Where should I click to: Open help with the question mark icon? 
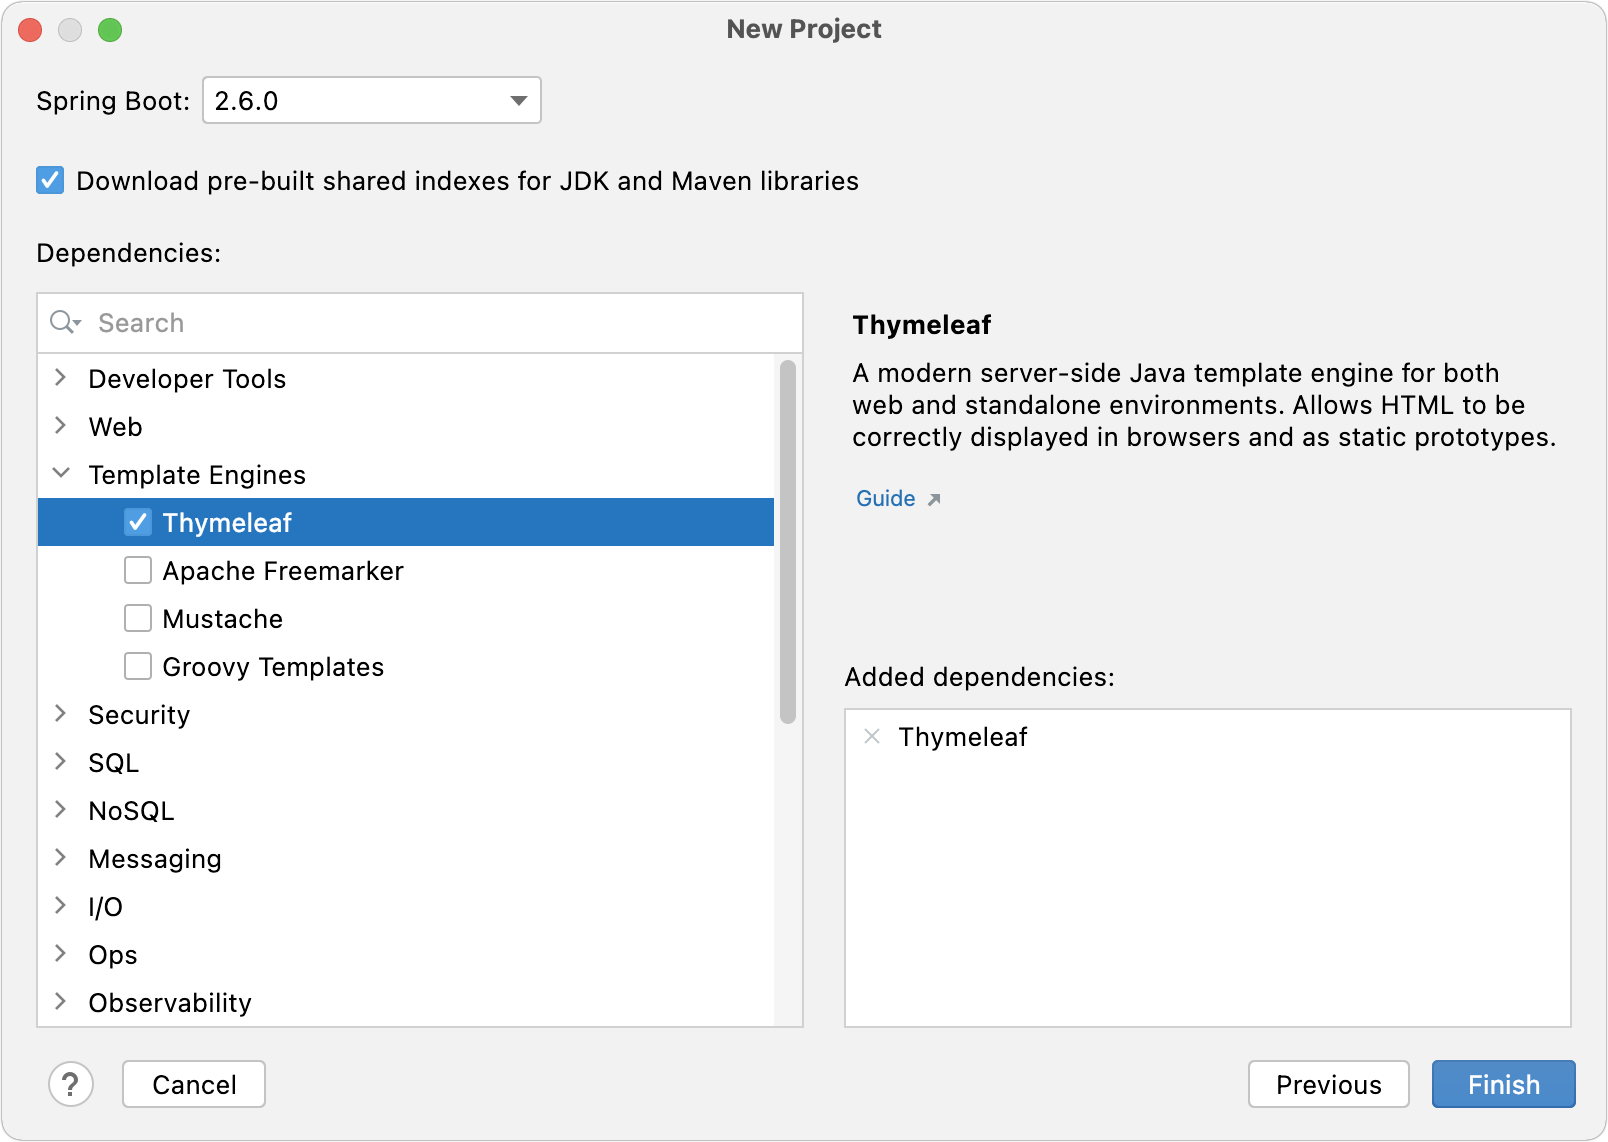point(71,1084)
